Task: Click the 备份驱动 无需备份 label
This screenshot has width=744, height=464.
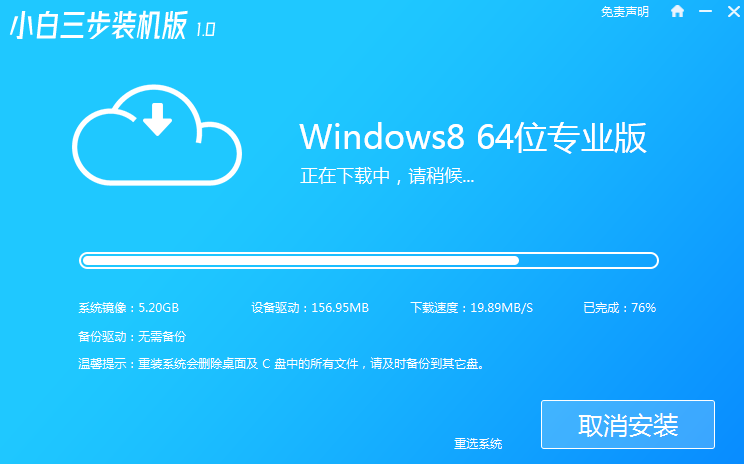Action: (132, 336)
